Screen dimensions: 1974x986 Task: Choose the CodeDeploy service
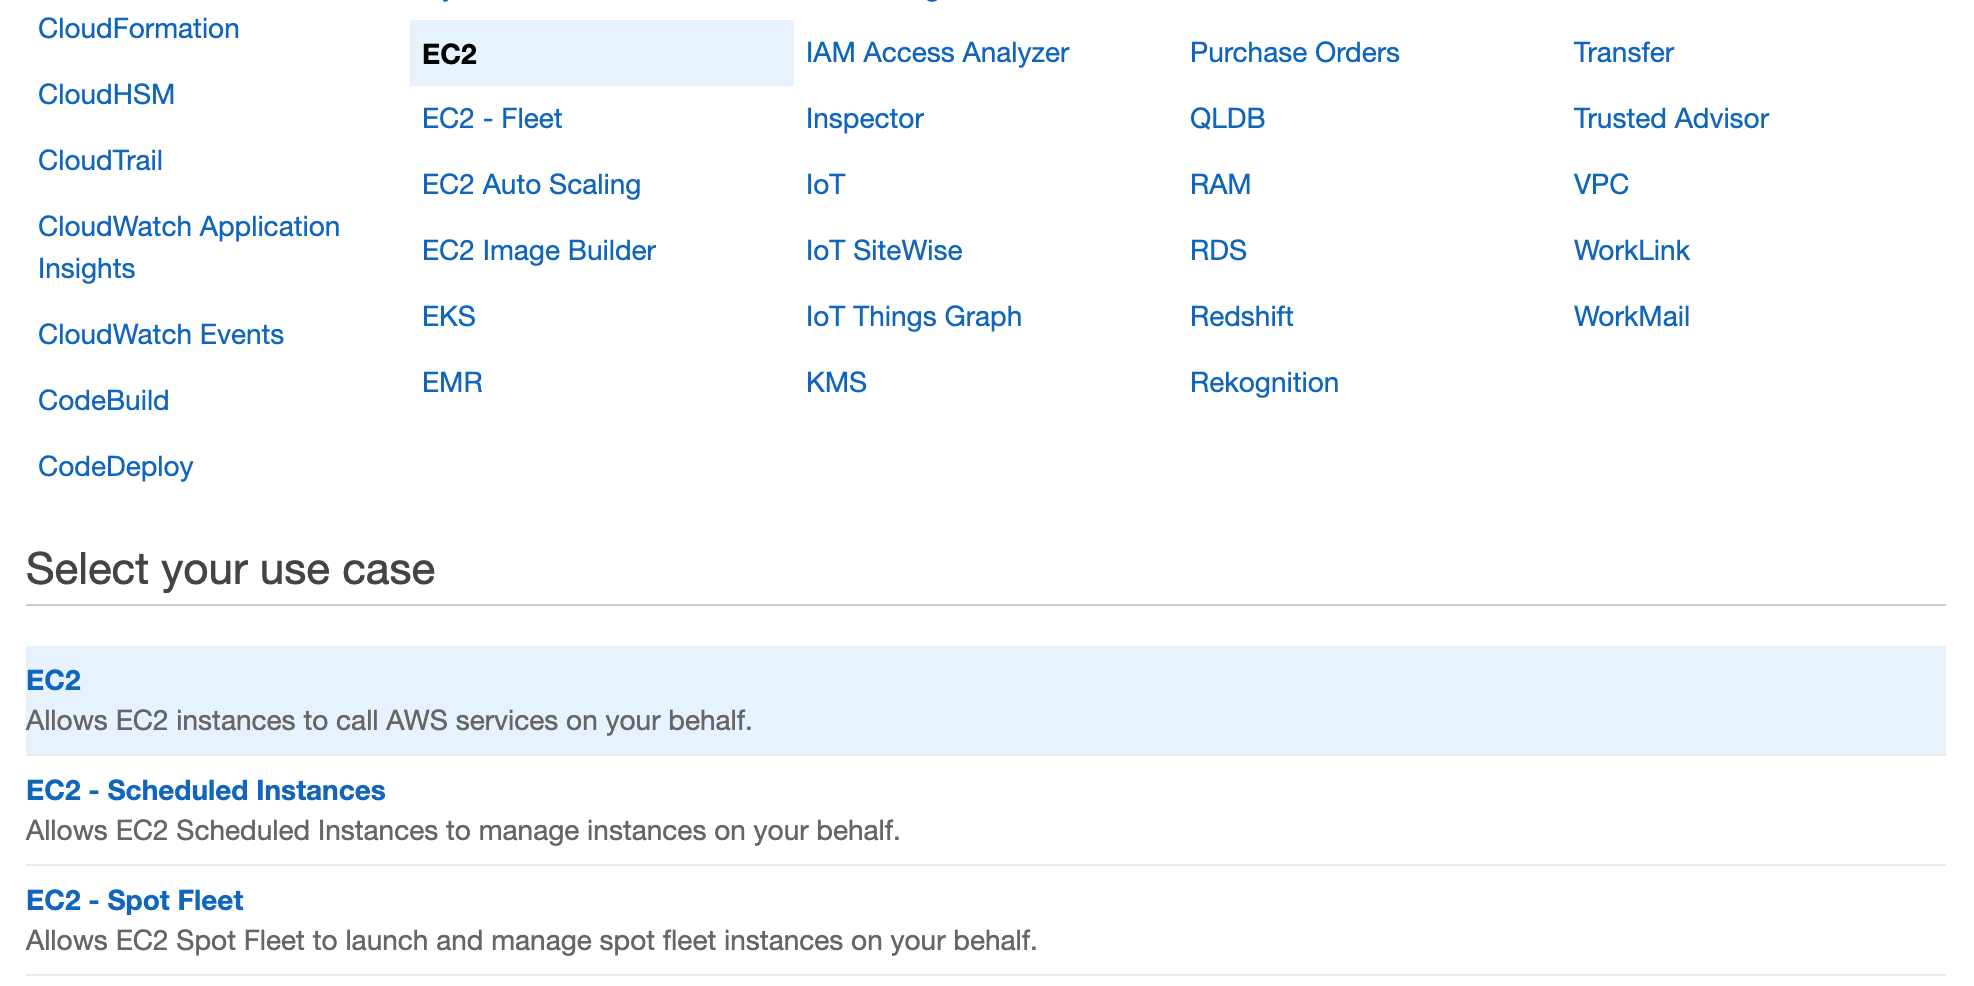point(115,466)
